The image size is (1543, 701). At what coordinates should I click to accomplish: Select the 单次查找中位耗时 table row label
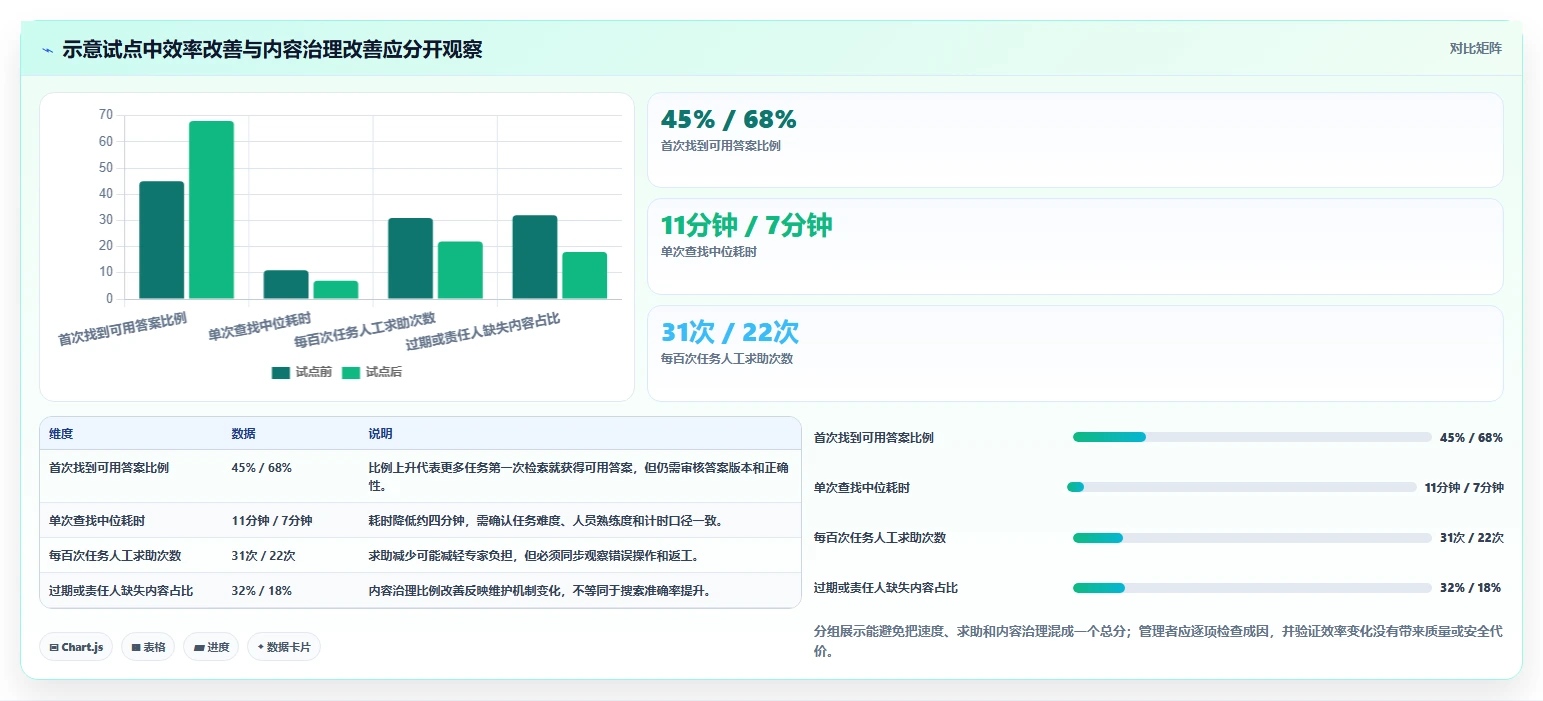click(x=97, y=521)
